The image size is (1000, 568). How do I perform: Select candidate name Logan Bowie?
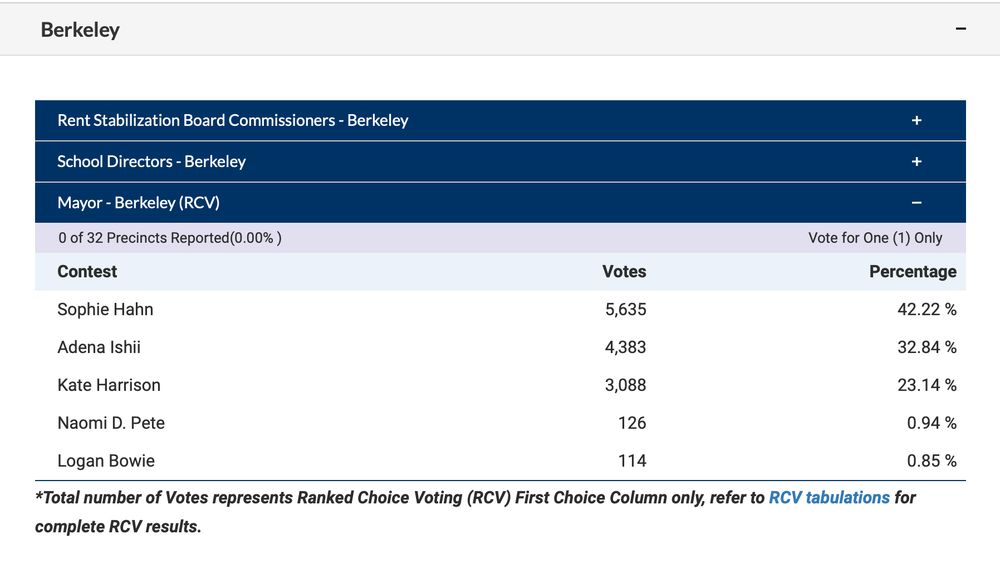[x=106, y=461]
